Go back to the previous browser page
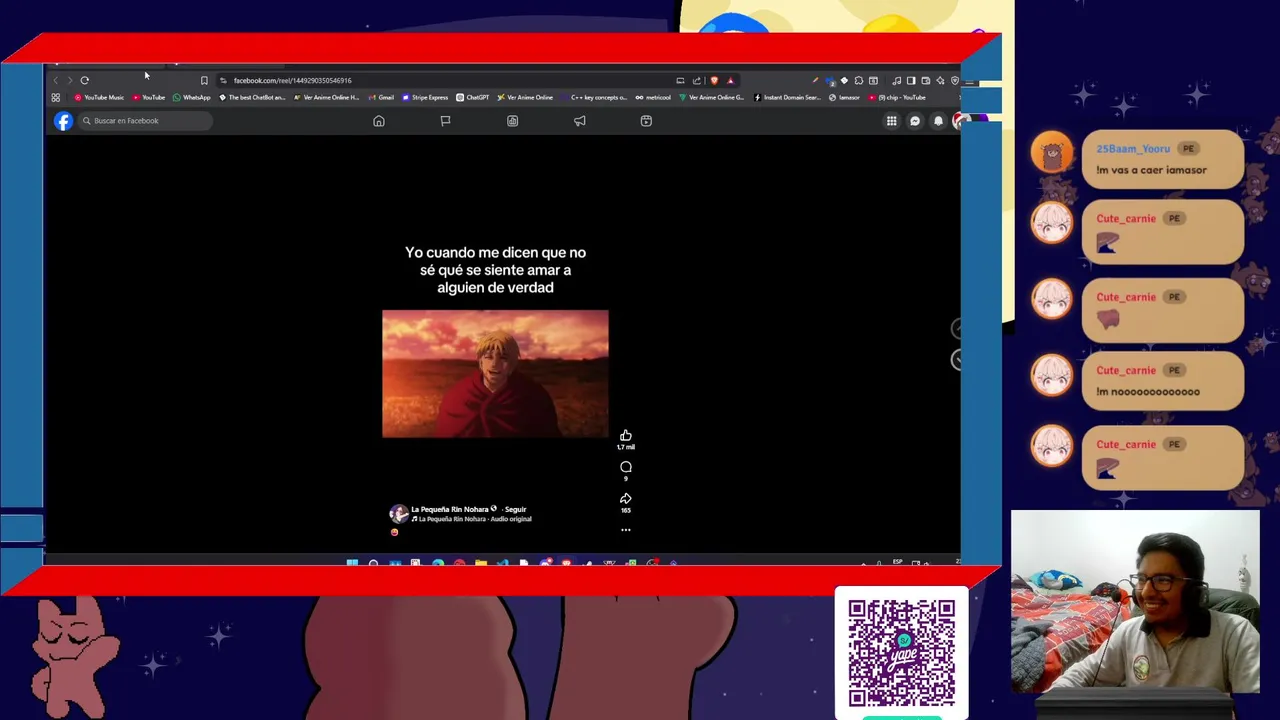 (56, 80)
